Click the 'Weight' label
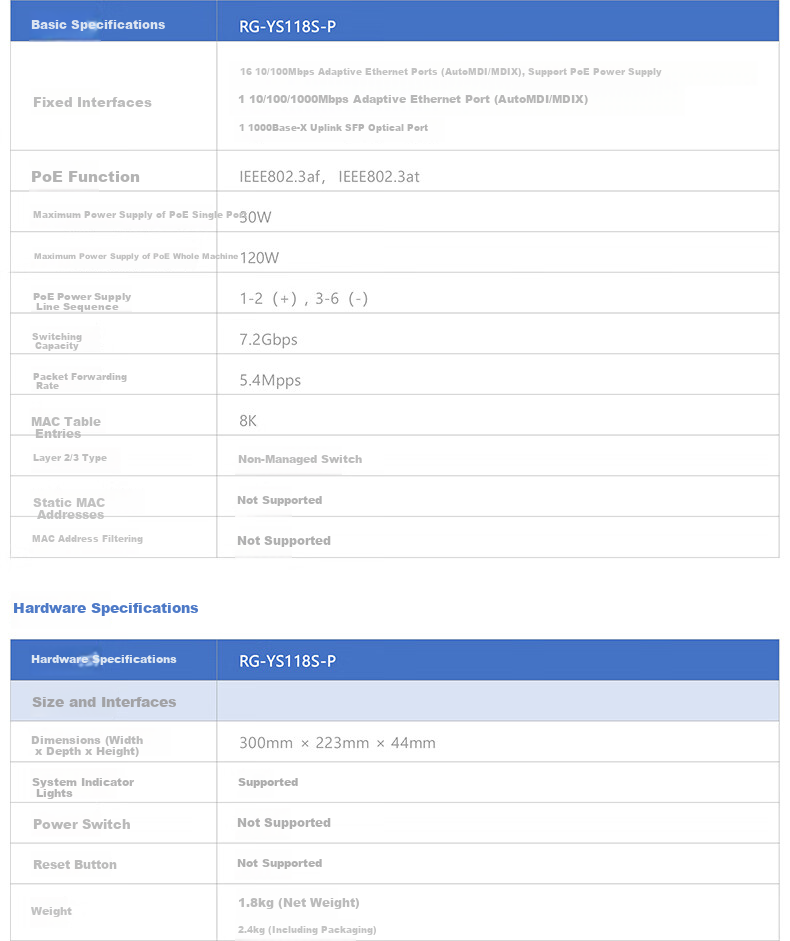The image size is (790, 941). tap(52, 911)
